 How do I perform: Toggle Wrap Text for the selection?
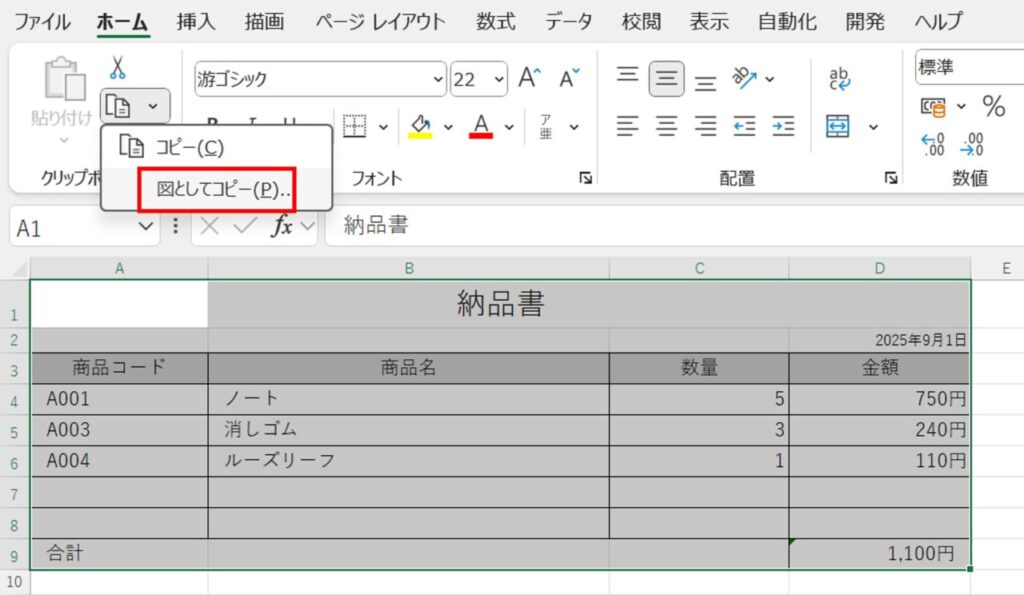(838, 77)
